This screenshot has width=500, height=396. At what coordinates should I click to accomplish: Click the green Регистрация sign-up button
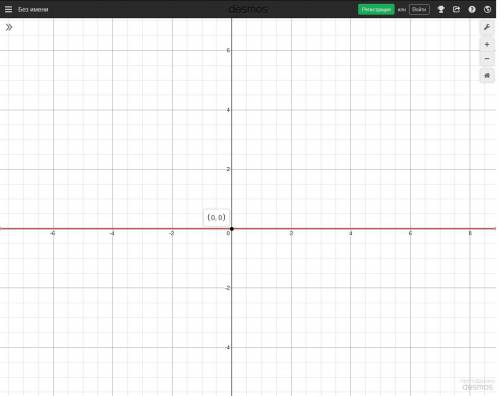[x=376, y=9]
